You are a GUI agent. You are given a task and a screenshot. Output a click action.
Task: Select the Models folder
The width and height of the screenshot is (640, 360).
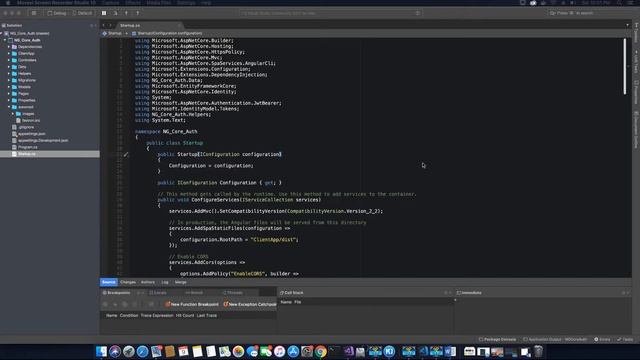click(24, 87)
